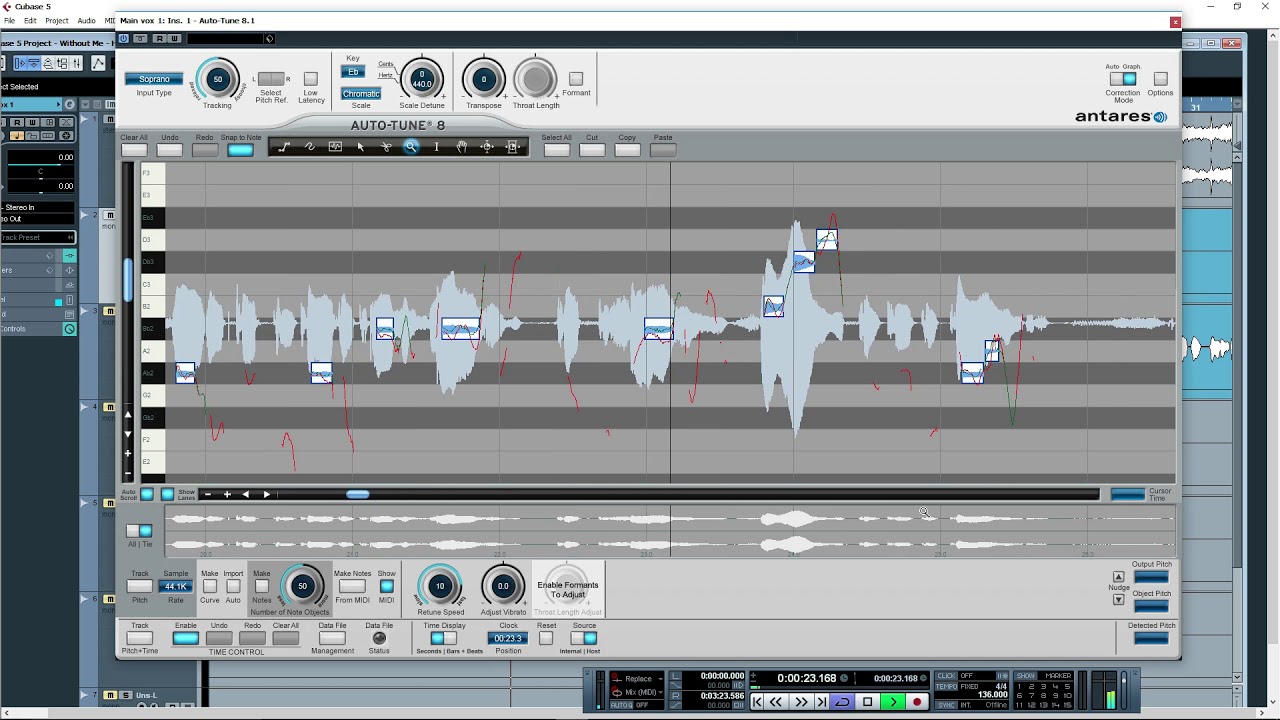Switch the Select Pitch Ref. L/R toggle
Viewport: 1280px width, 720px height.
270,79
